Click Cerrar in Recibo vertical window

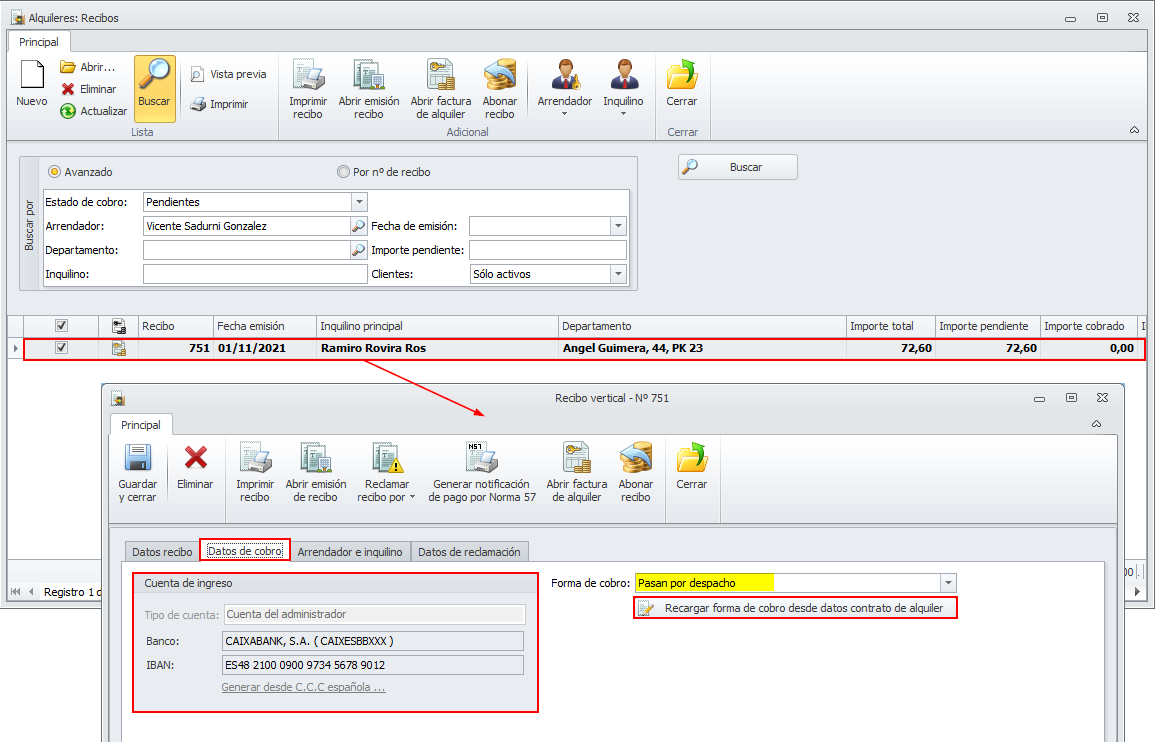pos(692,466)
